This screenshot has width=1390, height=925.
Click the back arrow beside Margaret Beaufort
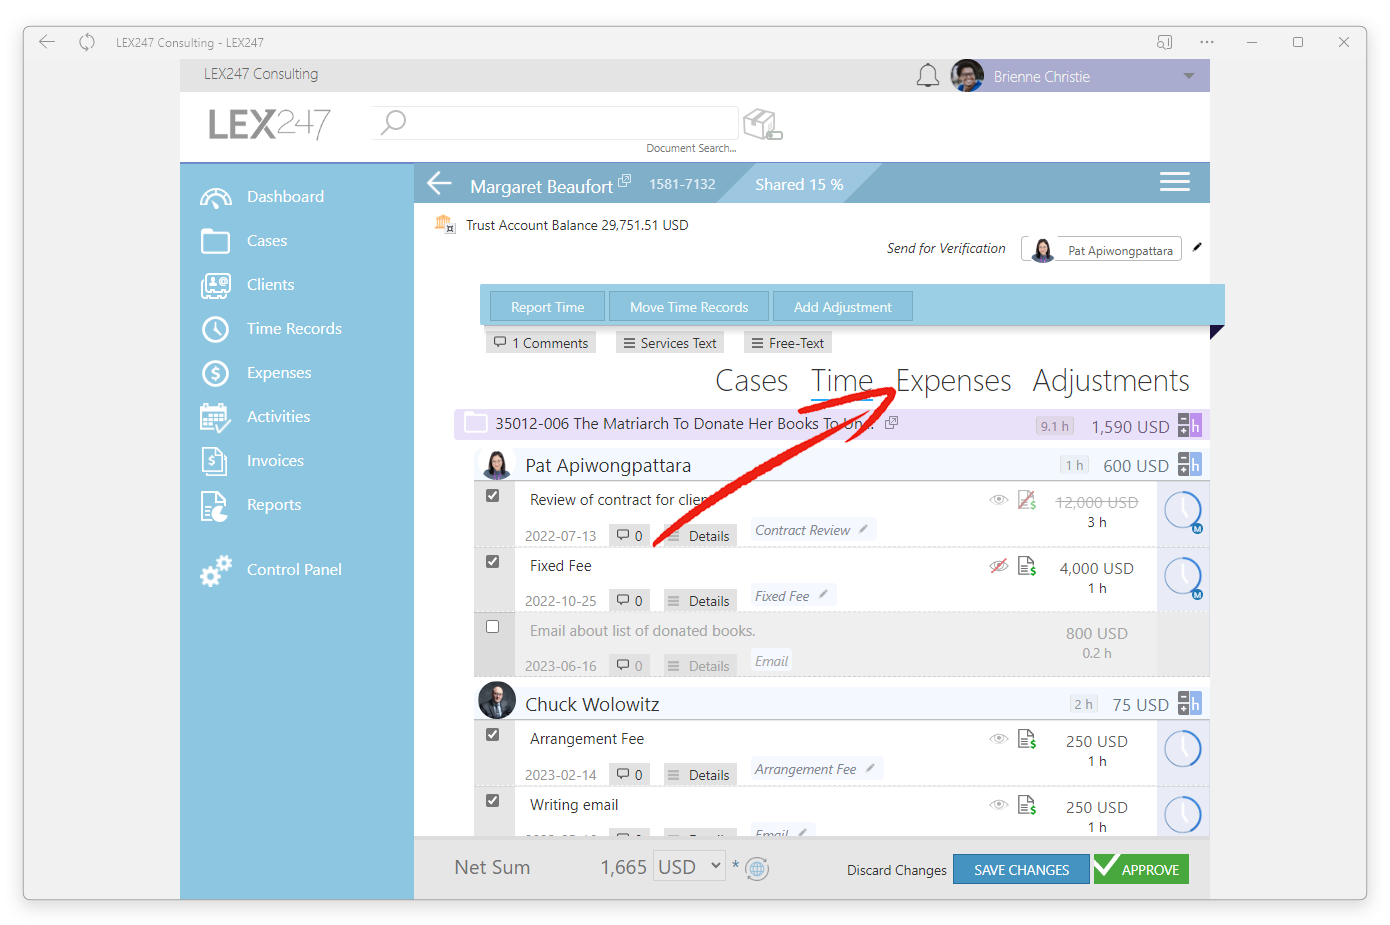coord(440,183)
